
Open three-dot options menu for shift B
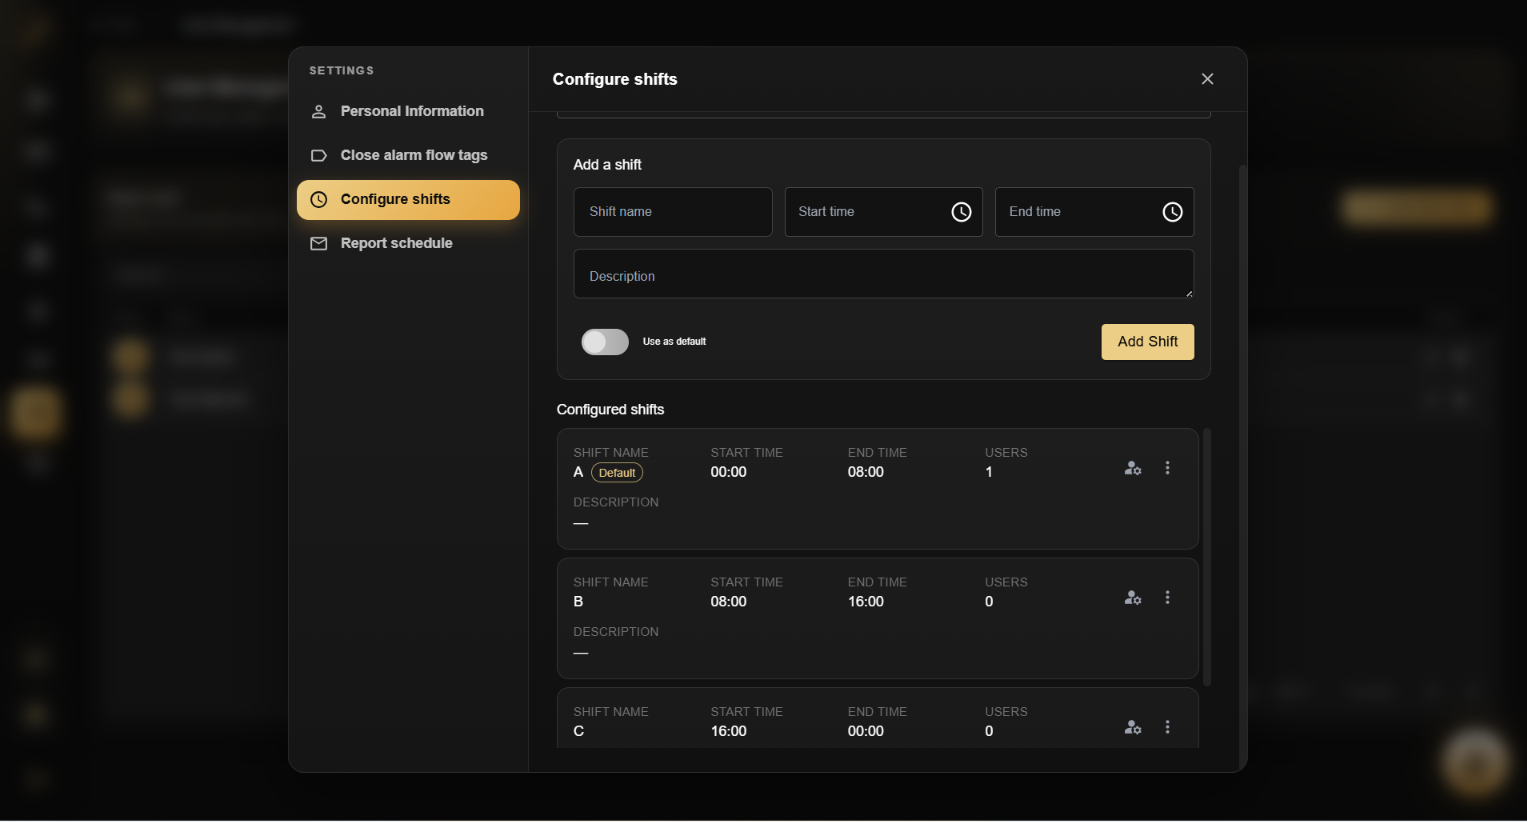click(1167, 598)
